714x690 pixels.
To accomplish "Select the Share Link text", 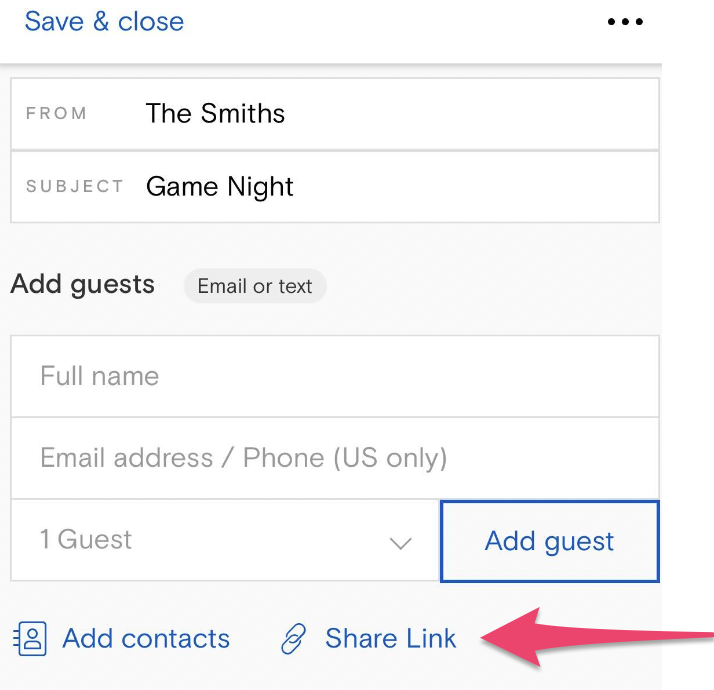I will tap(390, 638).
